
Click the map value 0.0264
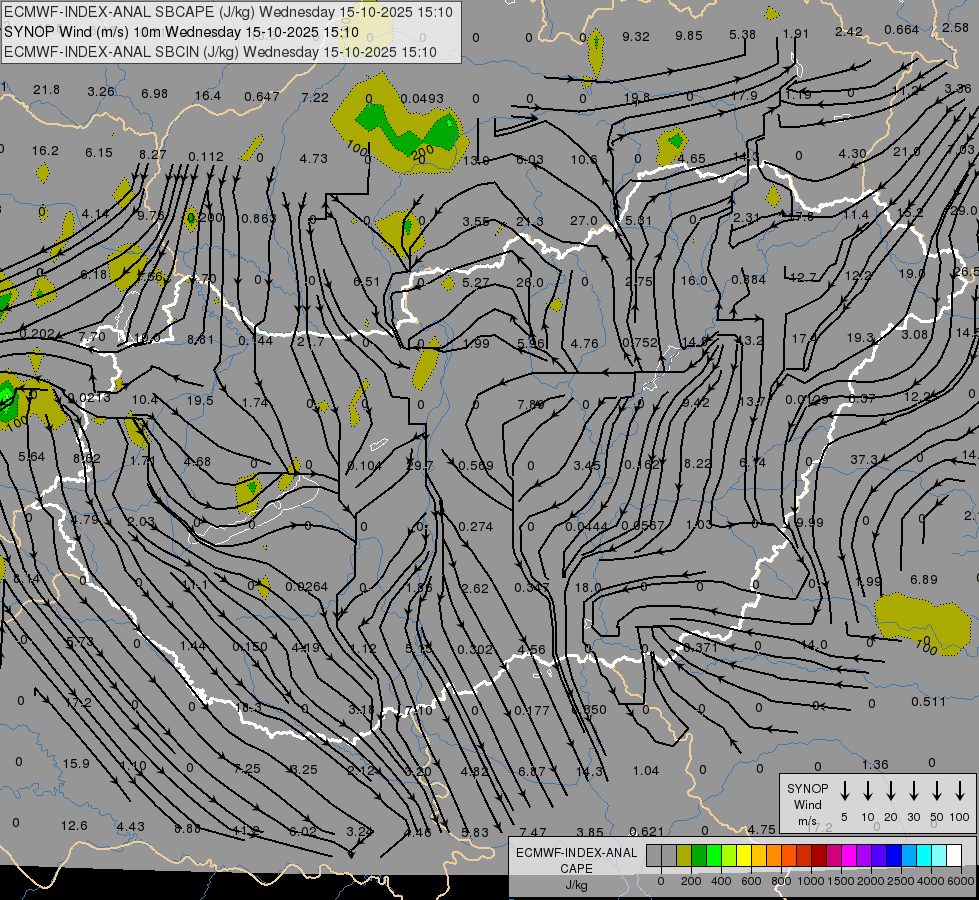click(307, 587)
